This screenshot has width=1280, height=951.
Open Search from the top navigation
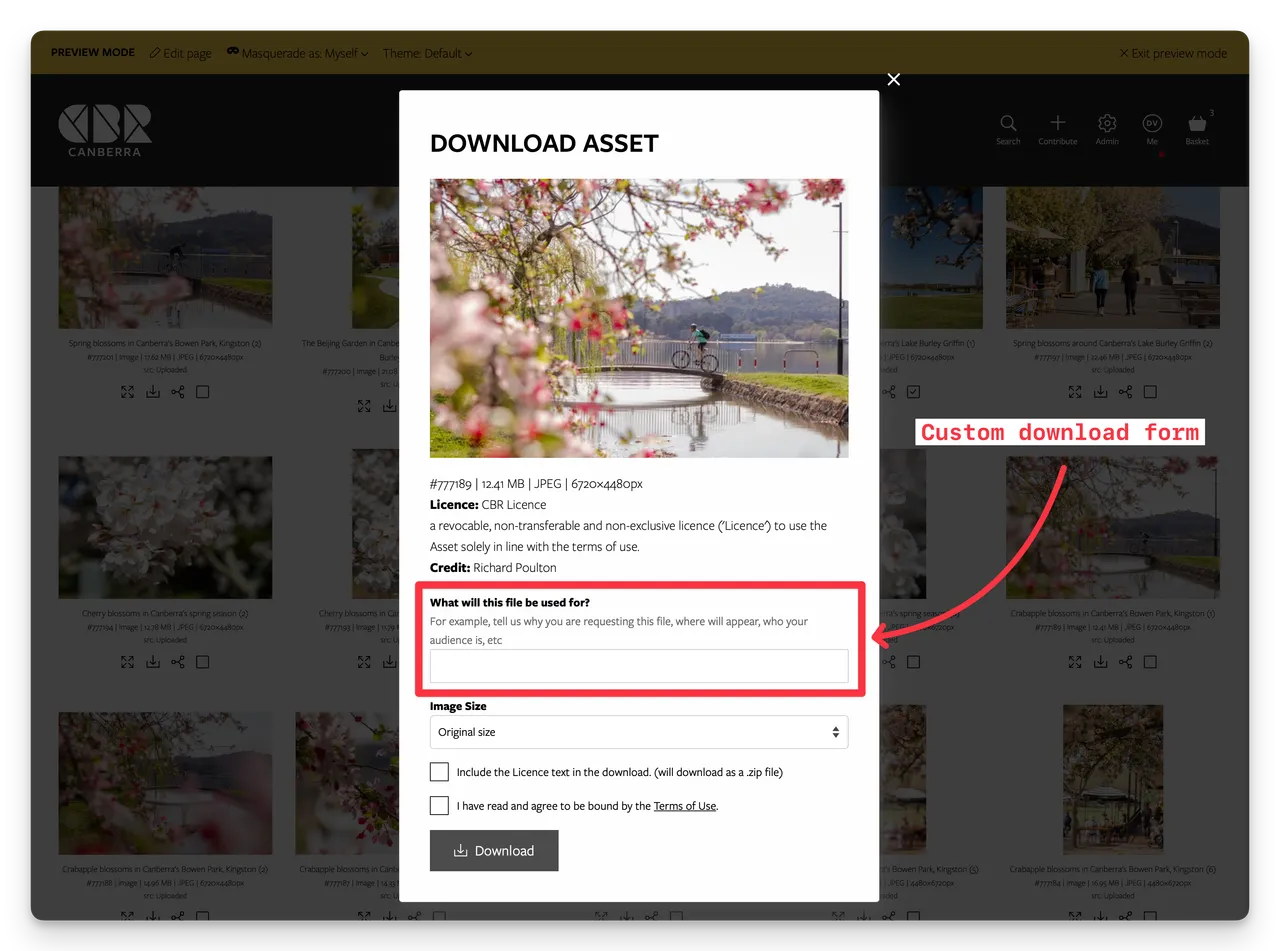tap(1008, 125)
